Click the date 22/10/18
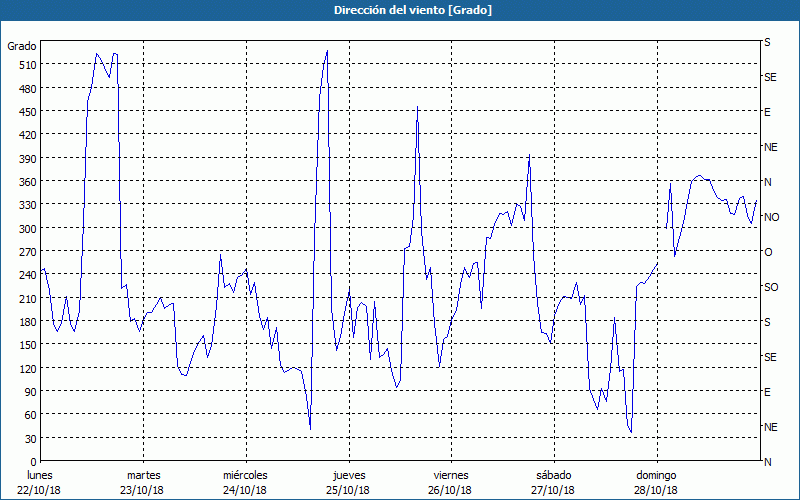The width and height of the screenshot is (800, 500). click(x=39, y=490)
